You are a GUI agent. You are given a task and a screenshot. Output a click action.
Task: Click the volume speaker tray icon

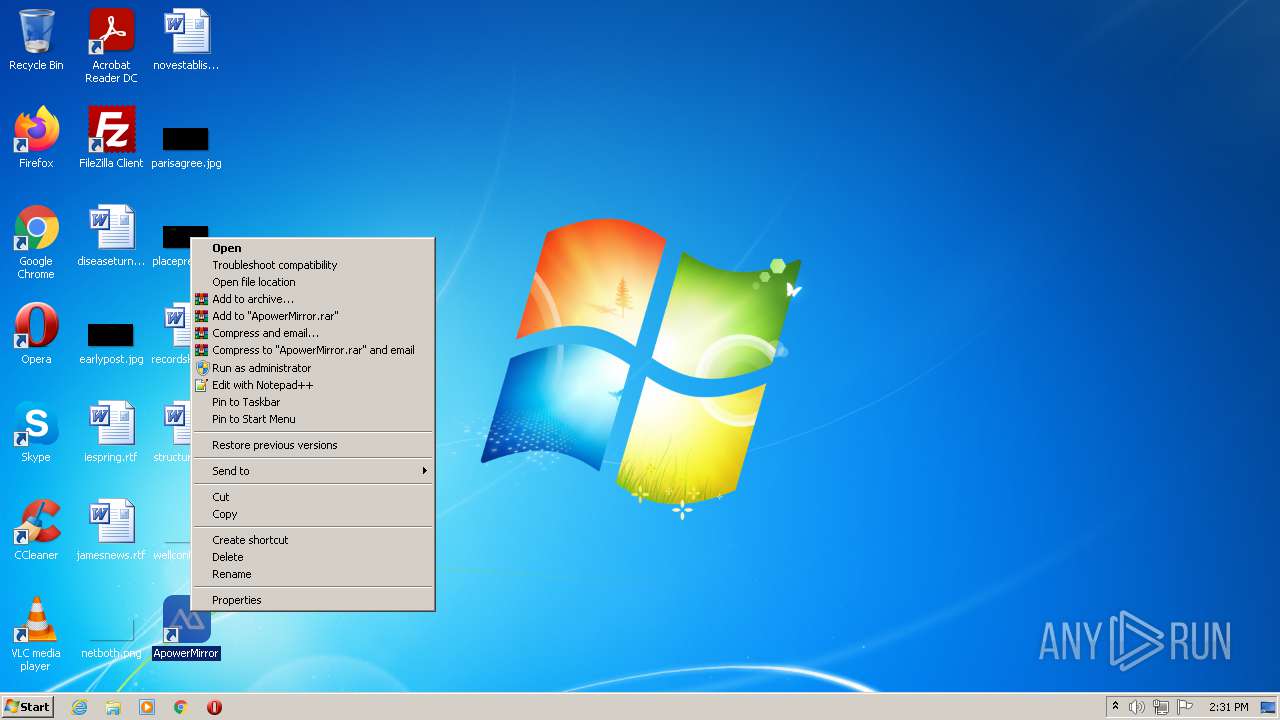point(1136,707)
